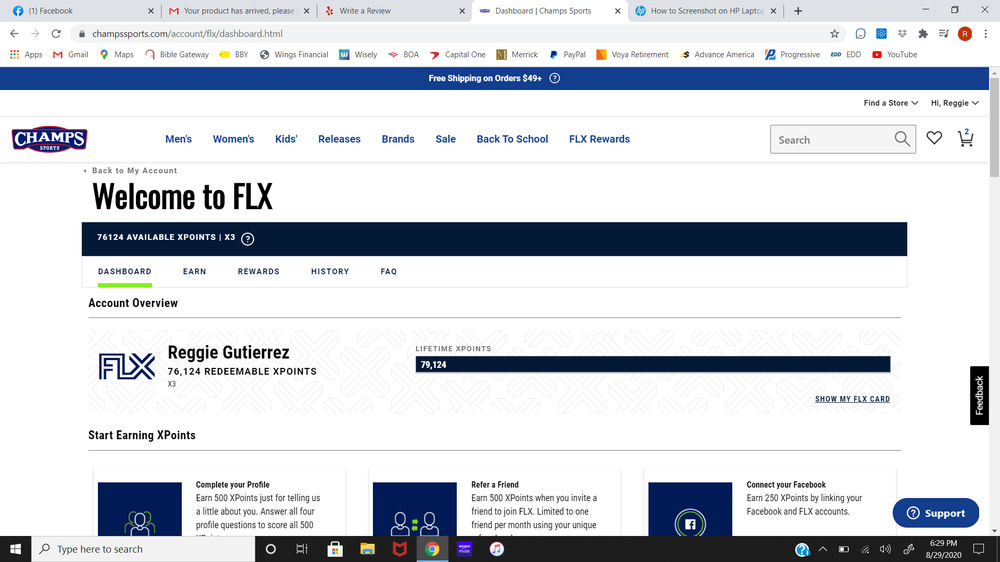Bookmark page with the star icon
Screen dimensions: 1000x562
click(x=835, y=33)
